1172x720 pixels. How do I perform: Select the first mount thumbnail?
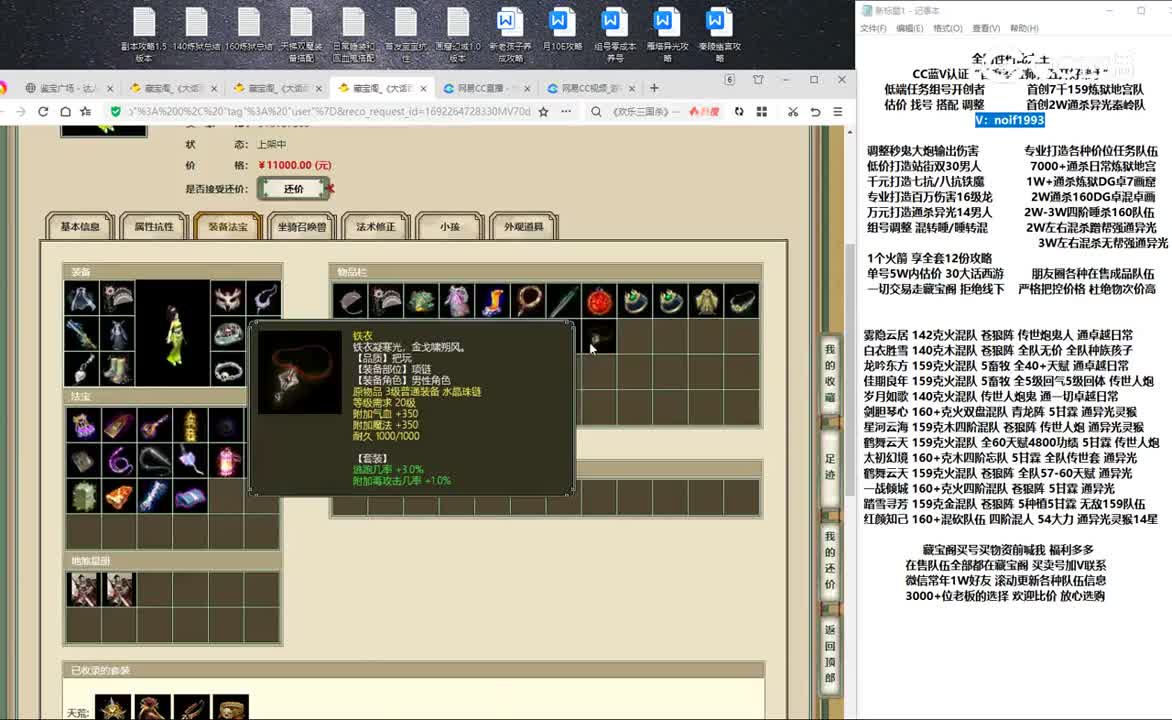click(83, 589)
